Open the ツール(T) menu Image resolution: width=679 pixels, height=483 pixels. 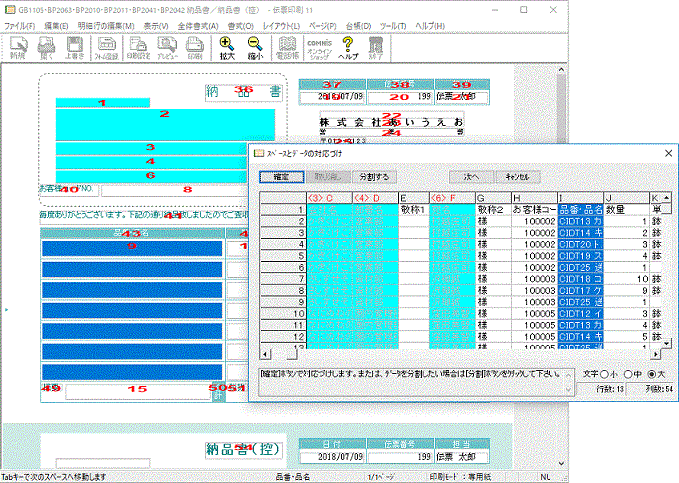(393, 26)
